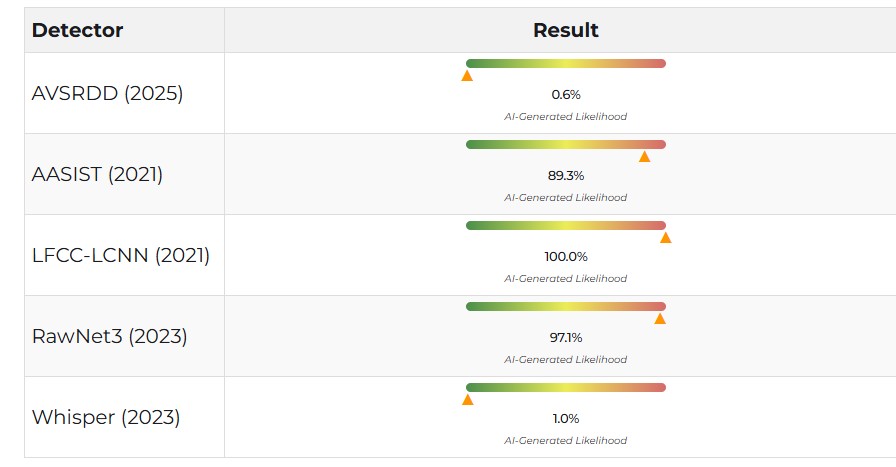Screen dimensions: 896x467
Task: Click the orange marker on AASIST gauge
Action: point(644,156)
